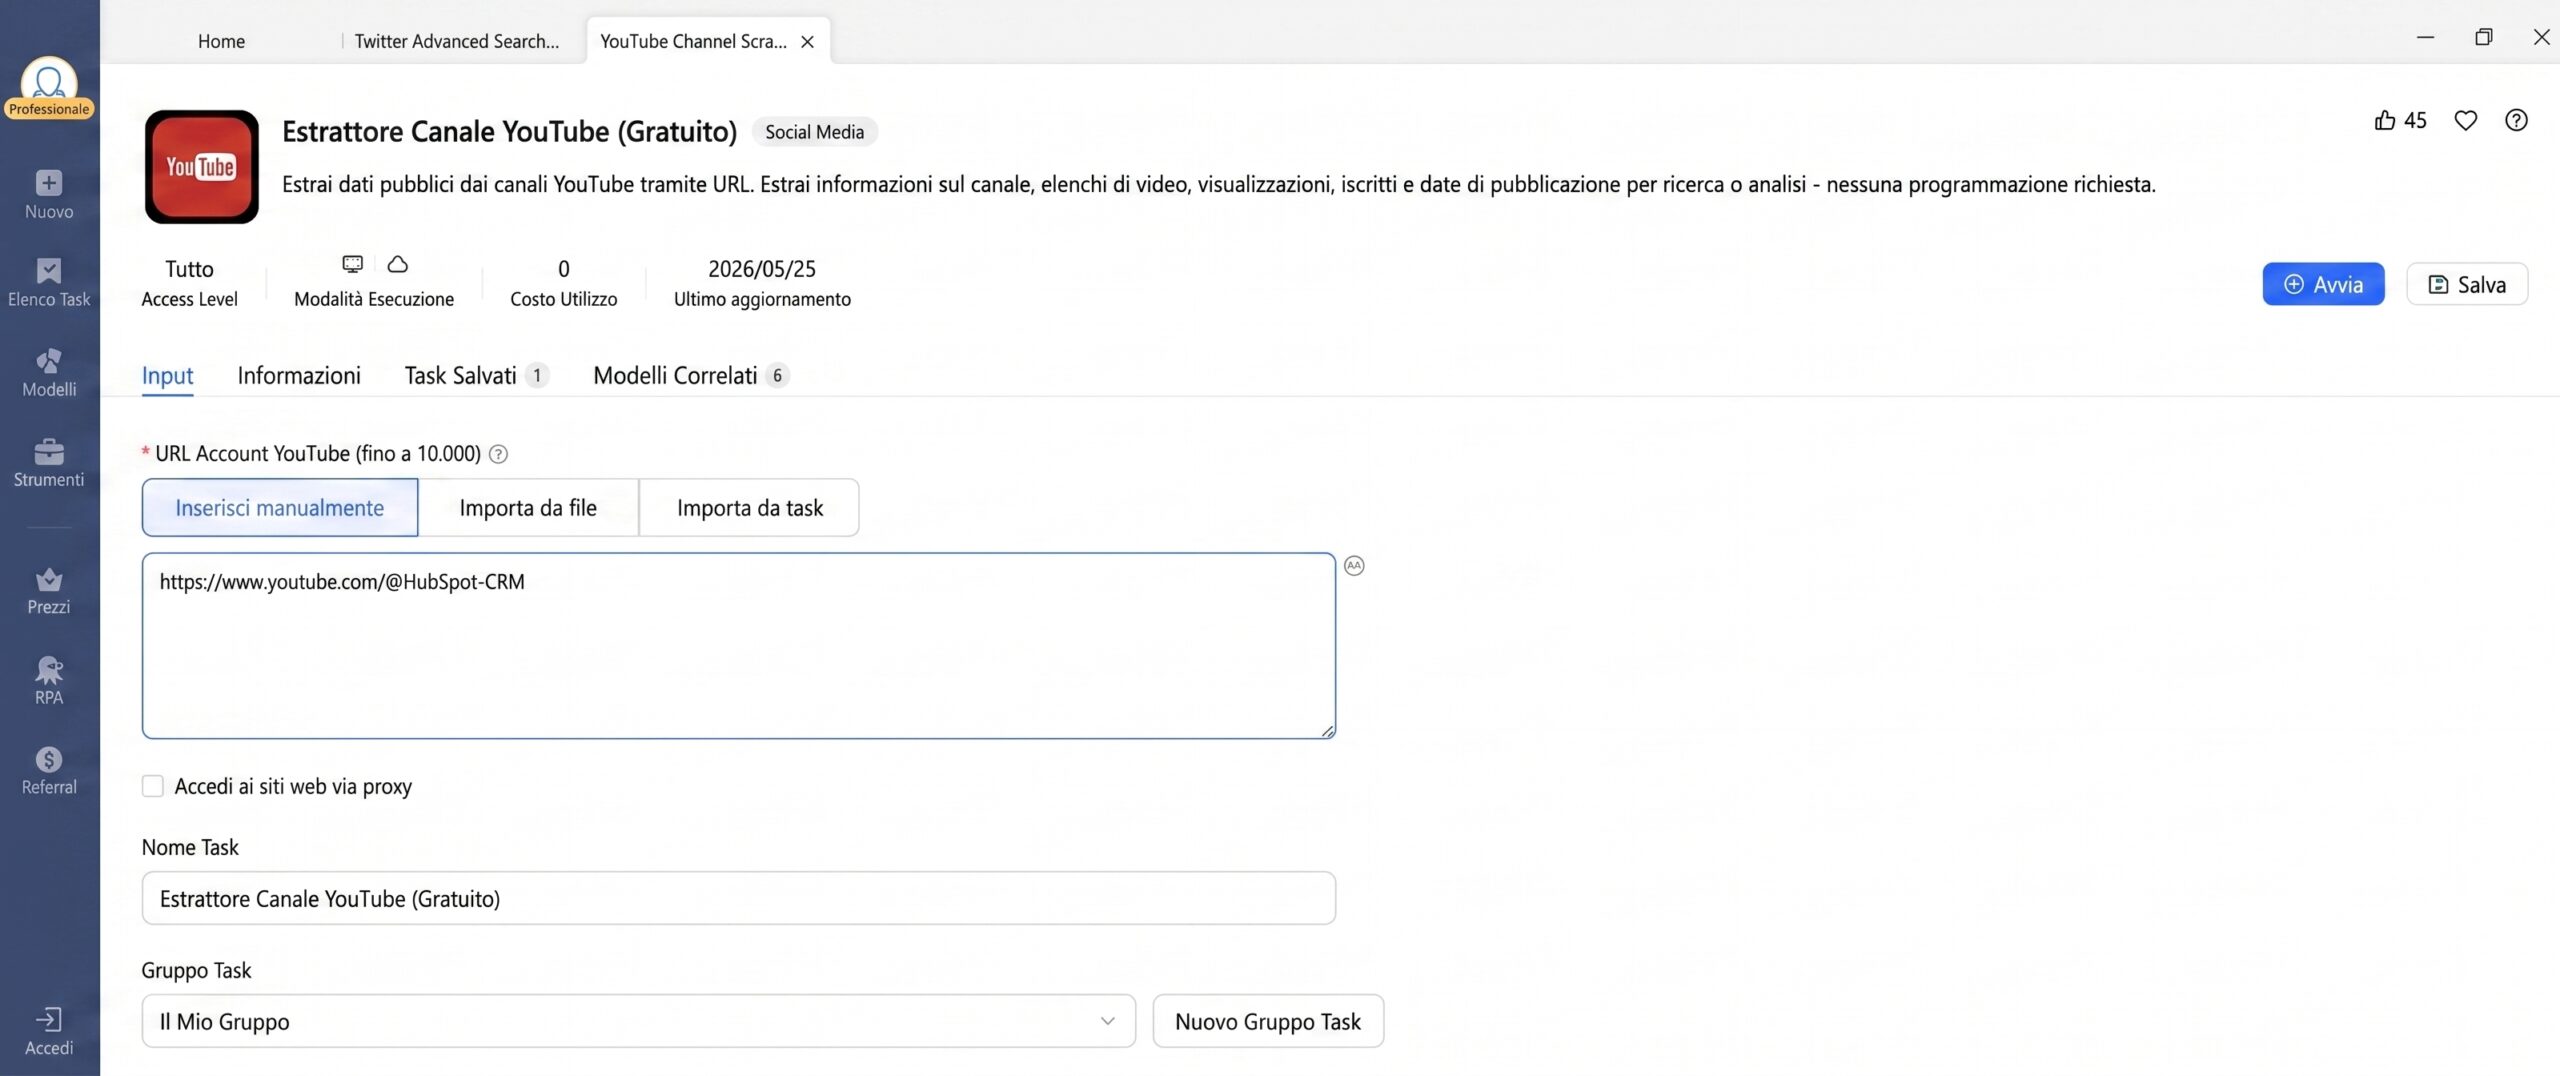Restore down the application window
This screenshot has width=2560, height=1076.
tap(2483, 37)
